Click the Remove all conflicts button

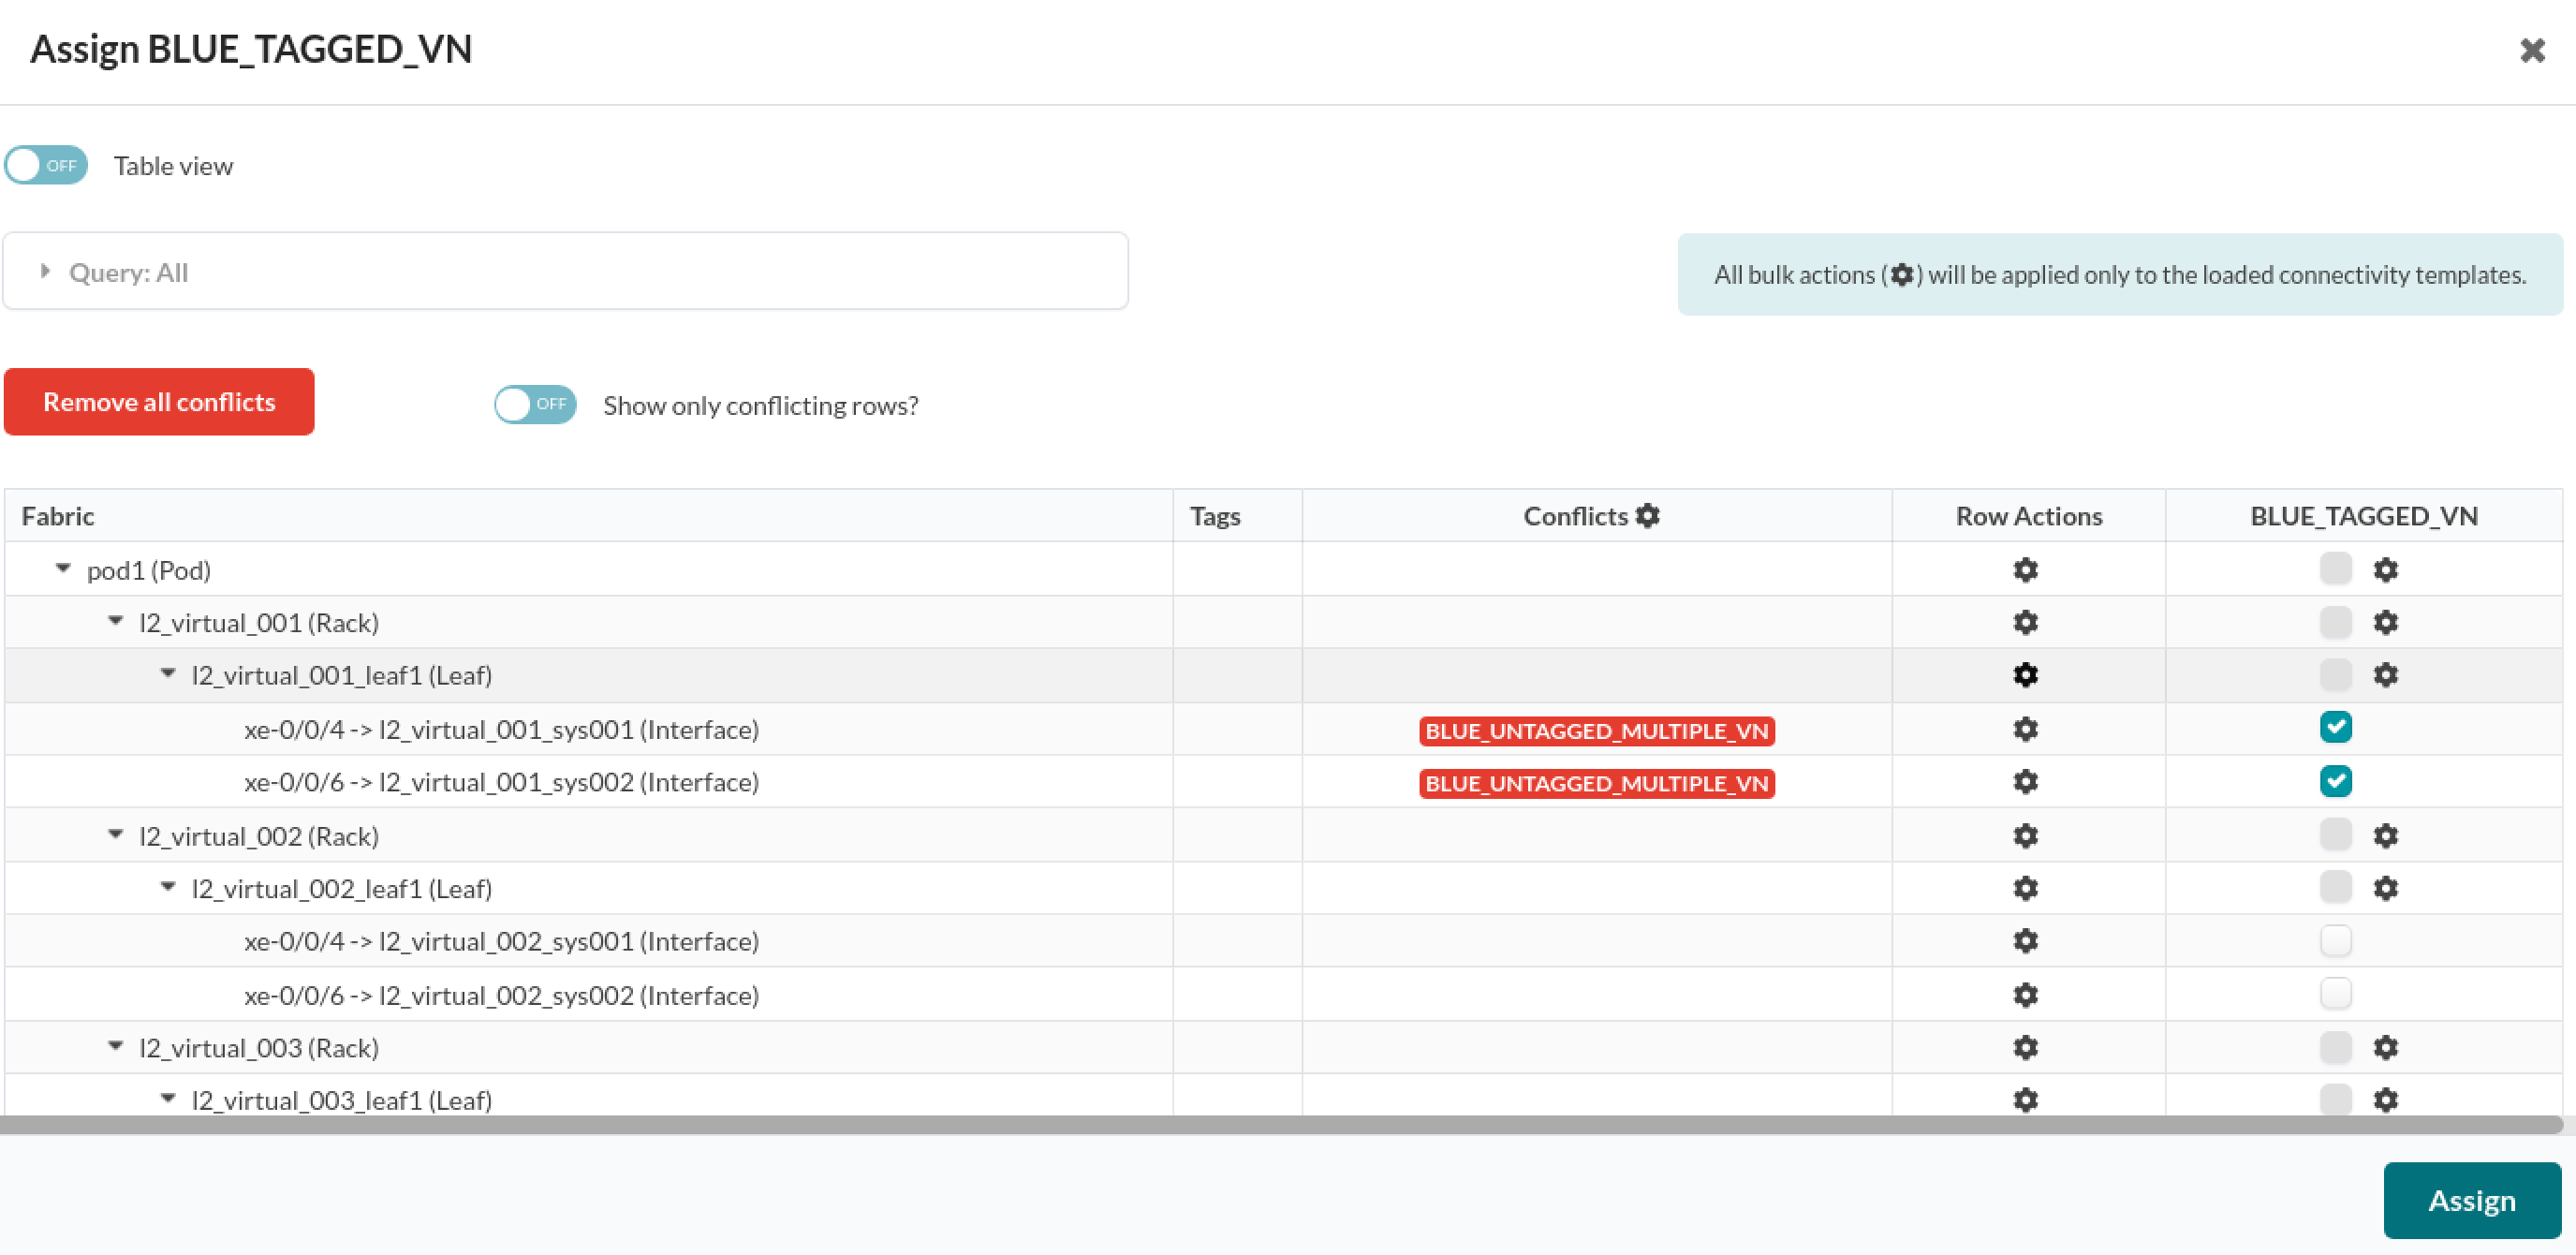159,401
